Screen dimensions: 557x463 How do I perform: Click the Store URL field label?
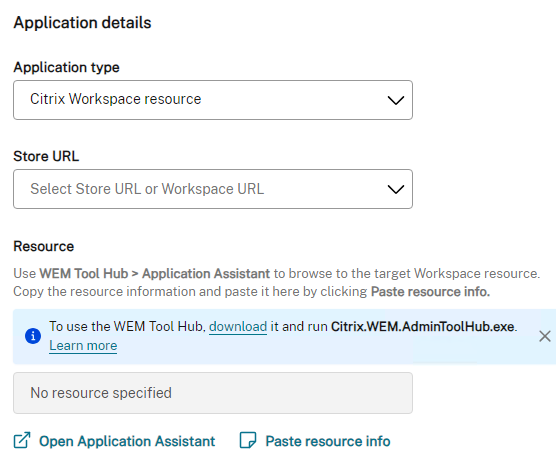tap(46, 156)
